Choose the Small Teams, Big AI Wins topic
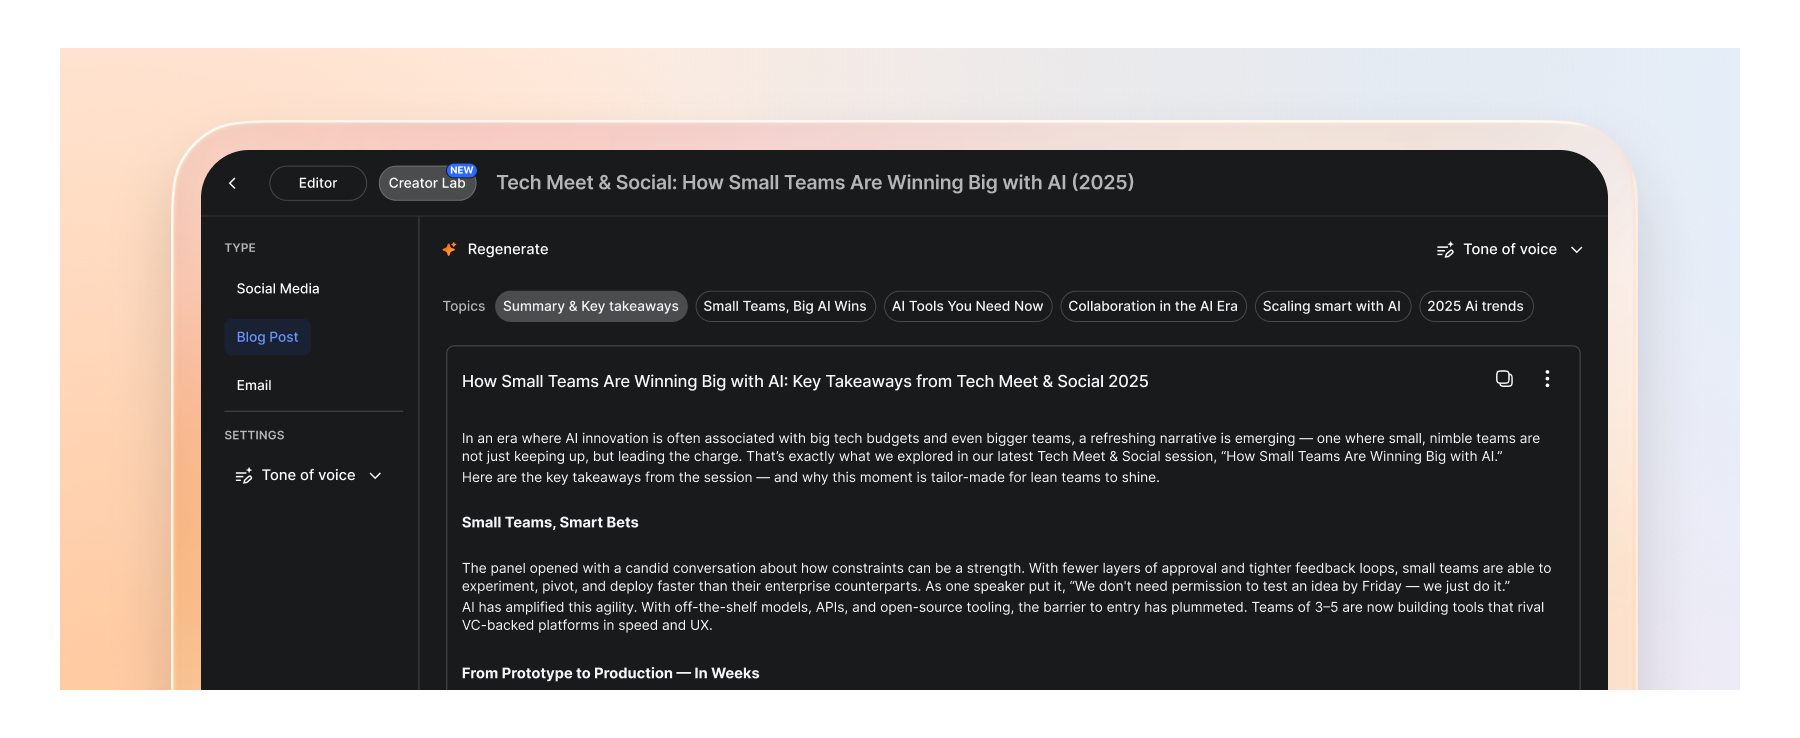Screen dimensions: 1800x738 tap(785, 306)
